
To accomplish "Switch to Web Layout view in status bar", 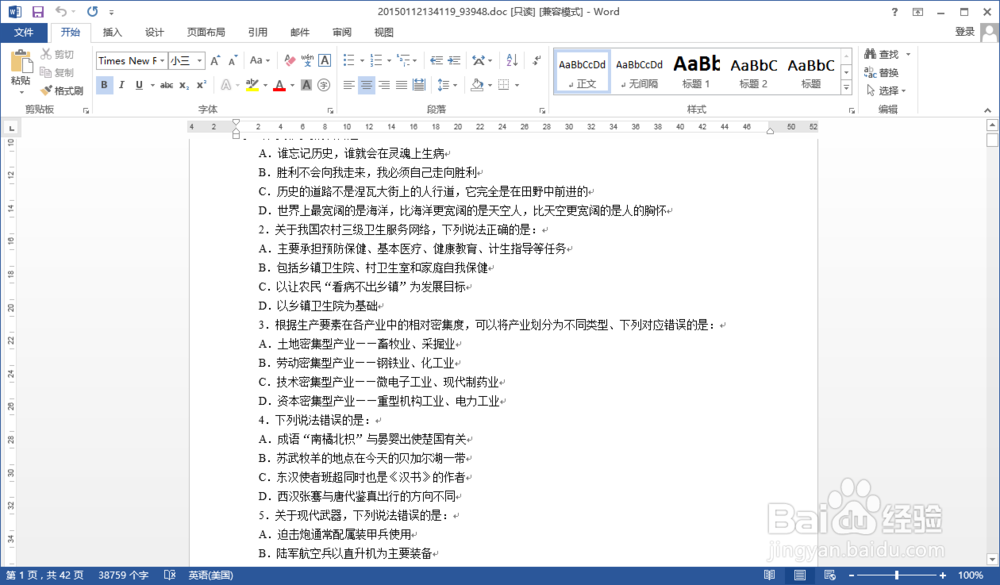I will click(830, 575).
